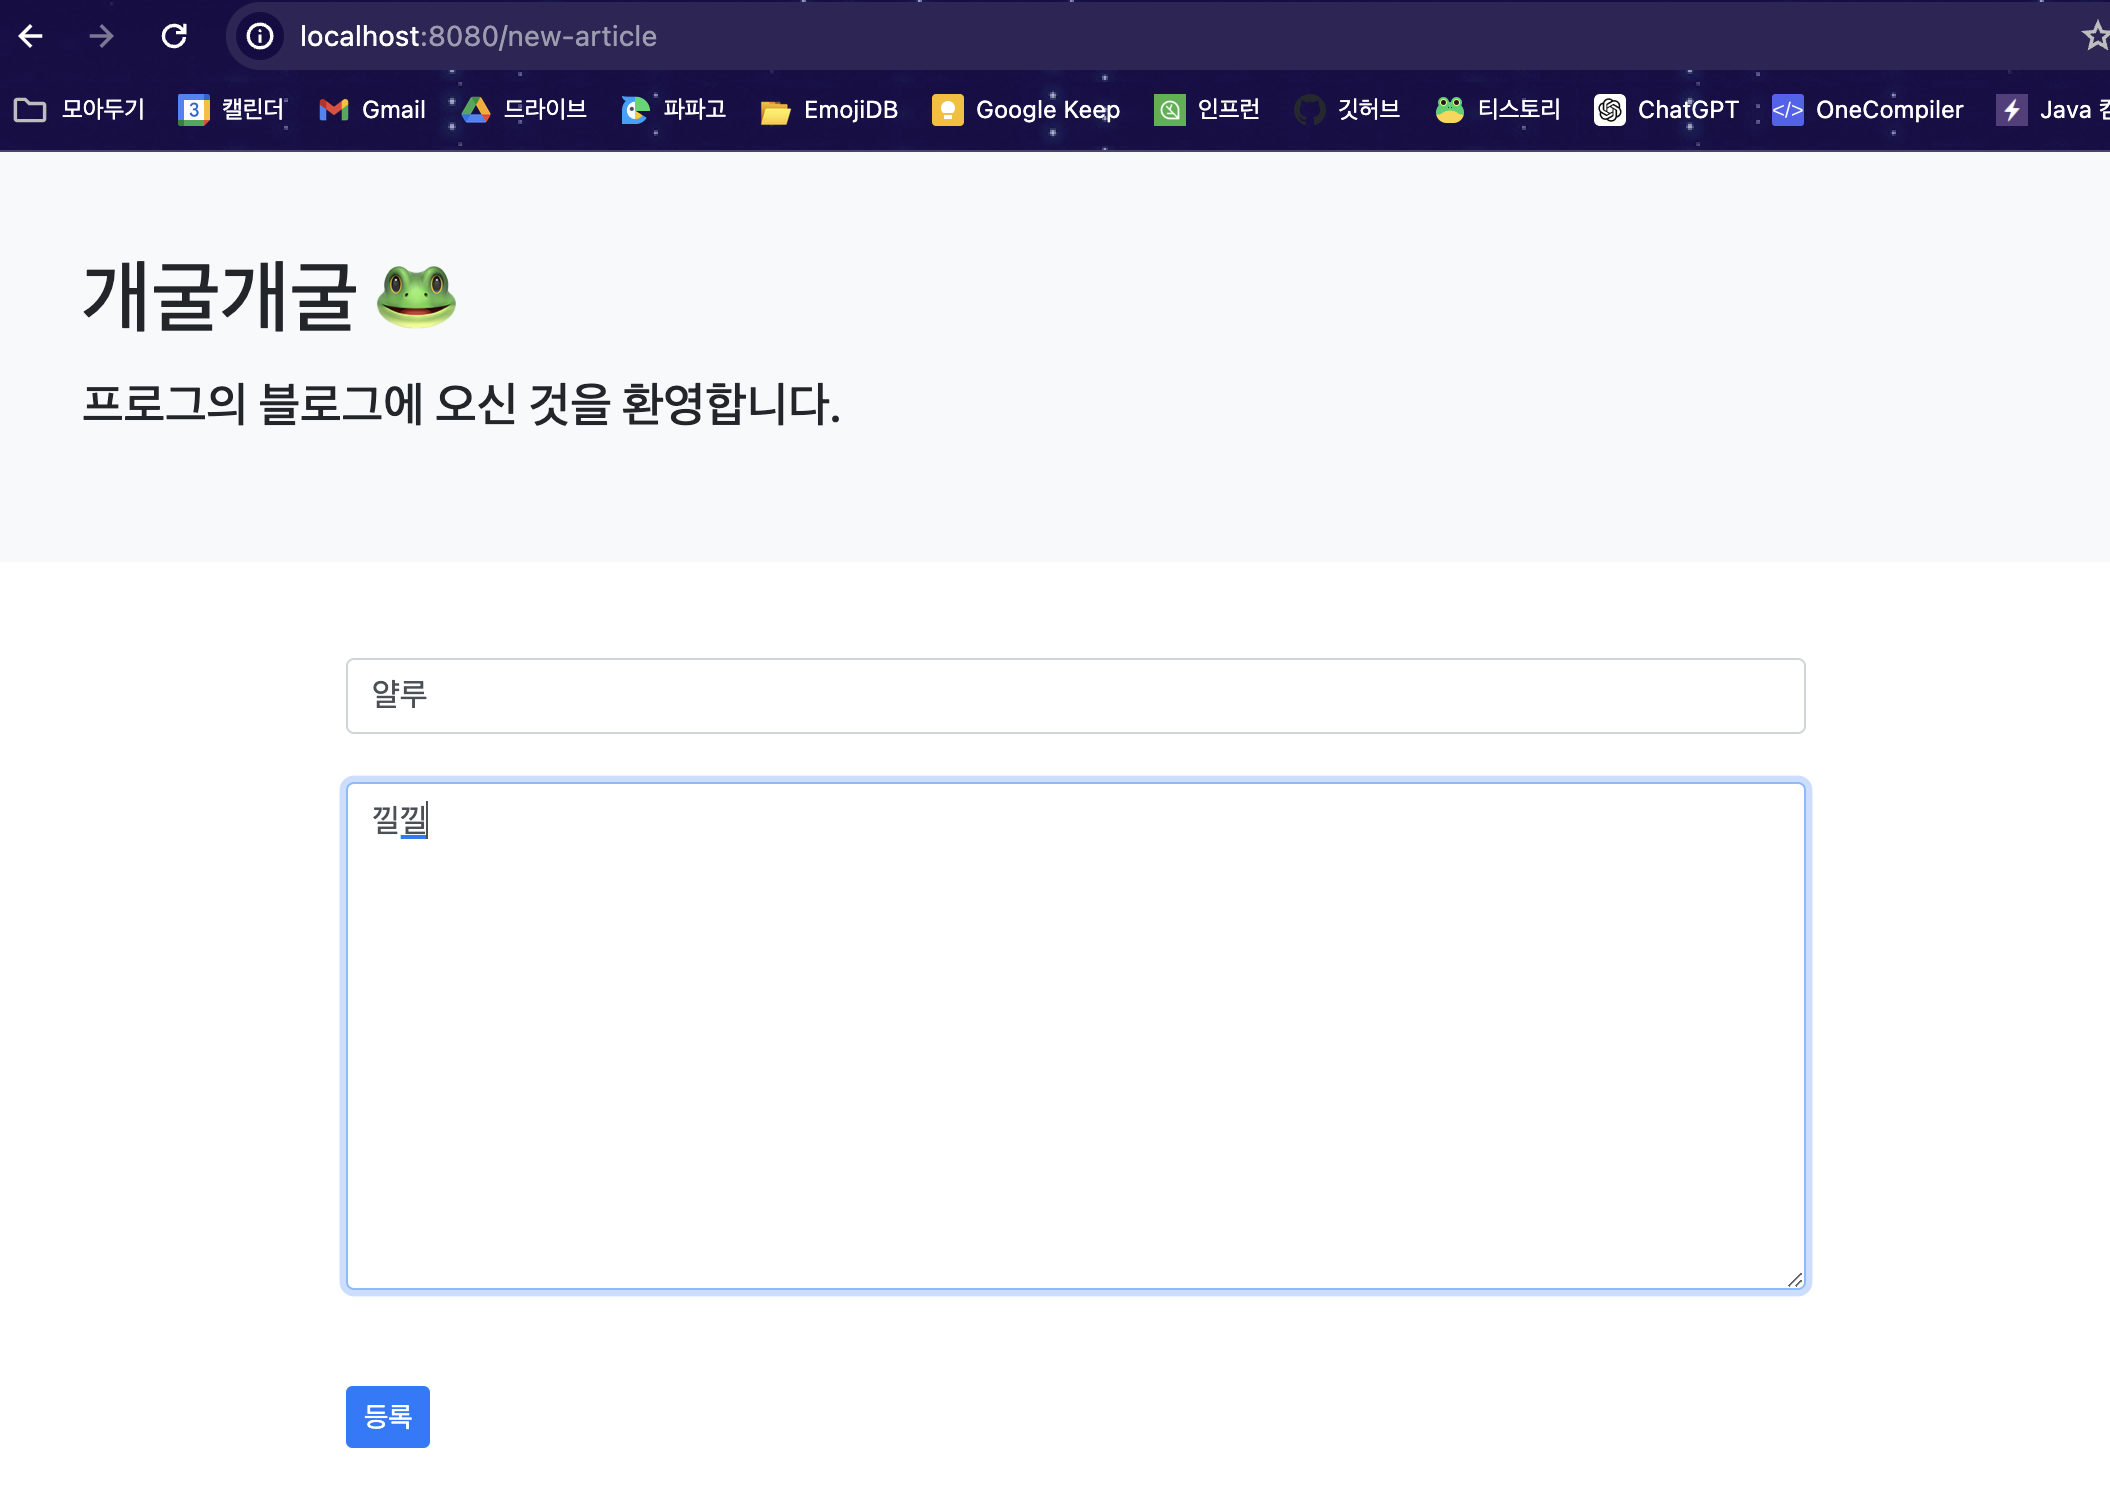Bookmark this page with the star

[2095, 37]
